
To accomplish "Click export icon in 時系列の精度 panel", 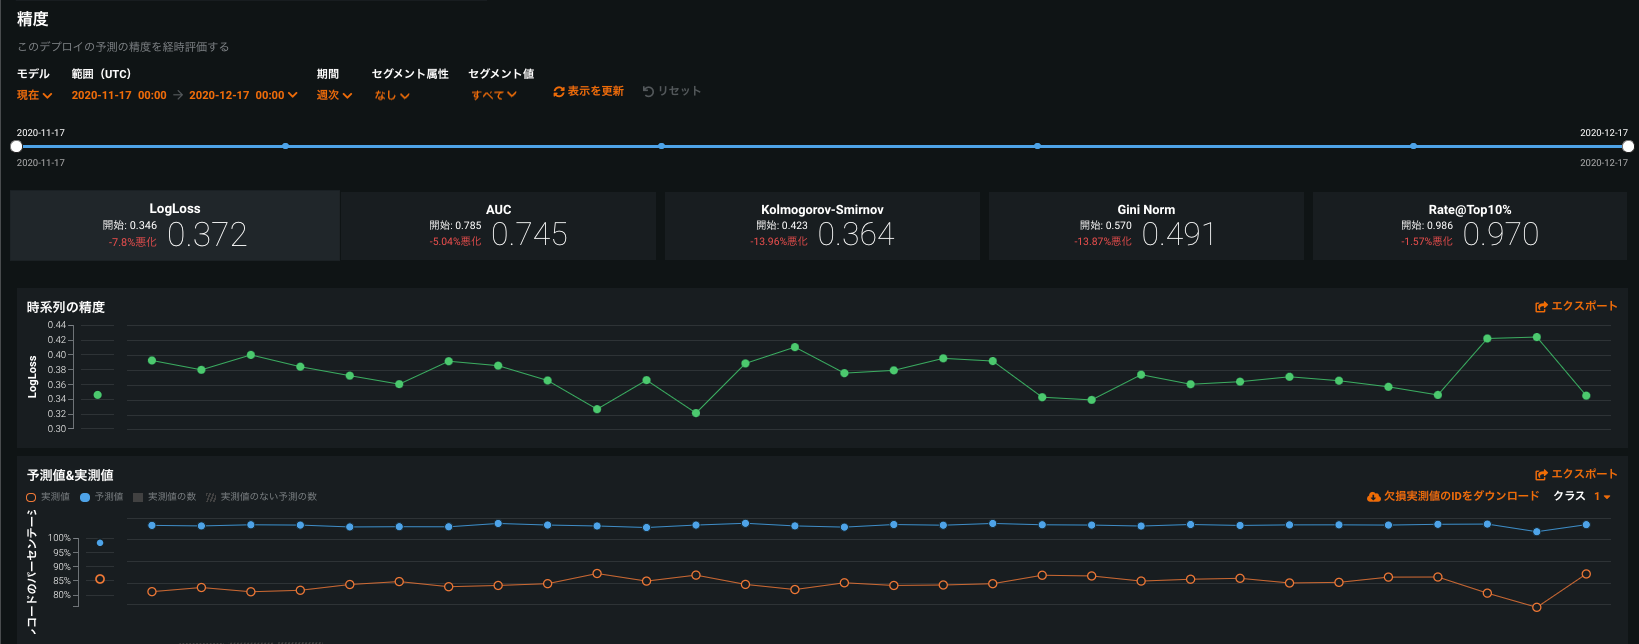I will (x=1541, y=307).
